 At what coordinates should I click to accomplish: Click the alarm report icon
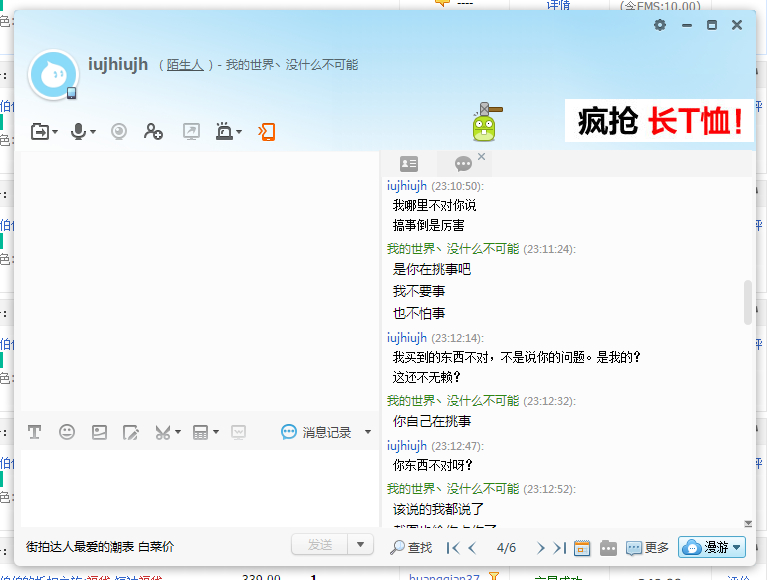coord(224,132)
